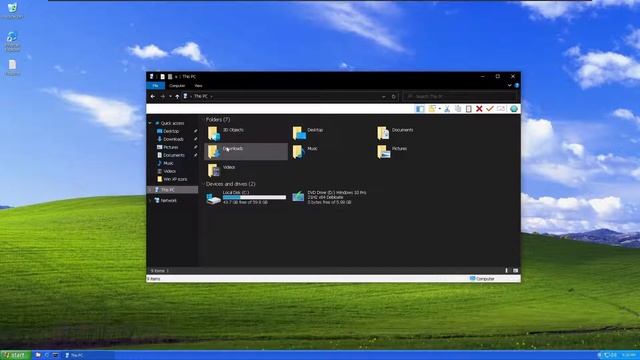
Task: Click the This PC taskbar button
Action: [x=89, y=355]
